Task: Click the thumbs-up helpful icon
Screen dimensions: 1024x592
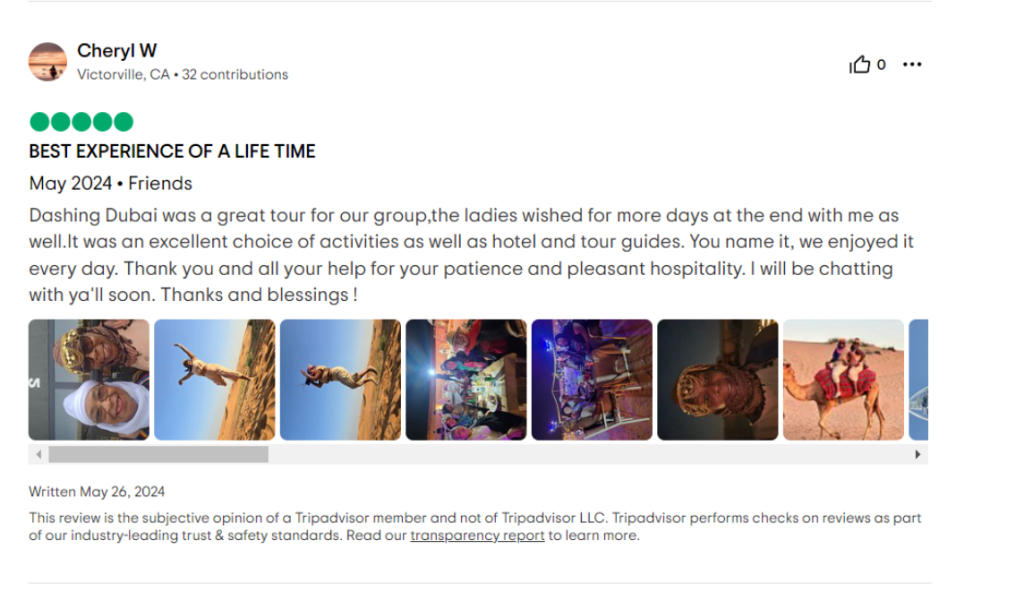Action: 859,64
